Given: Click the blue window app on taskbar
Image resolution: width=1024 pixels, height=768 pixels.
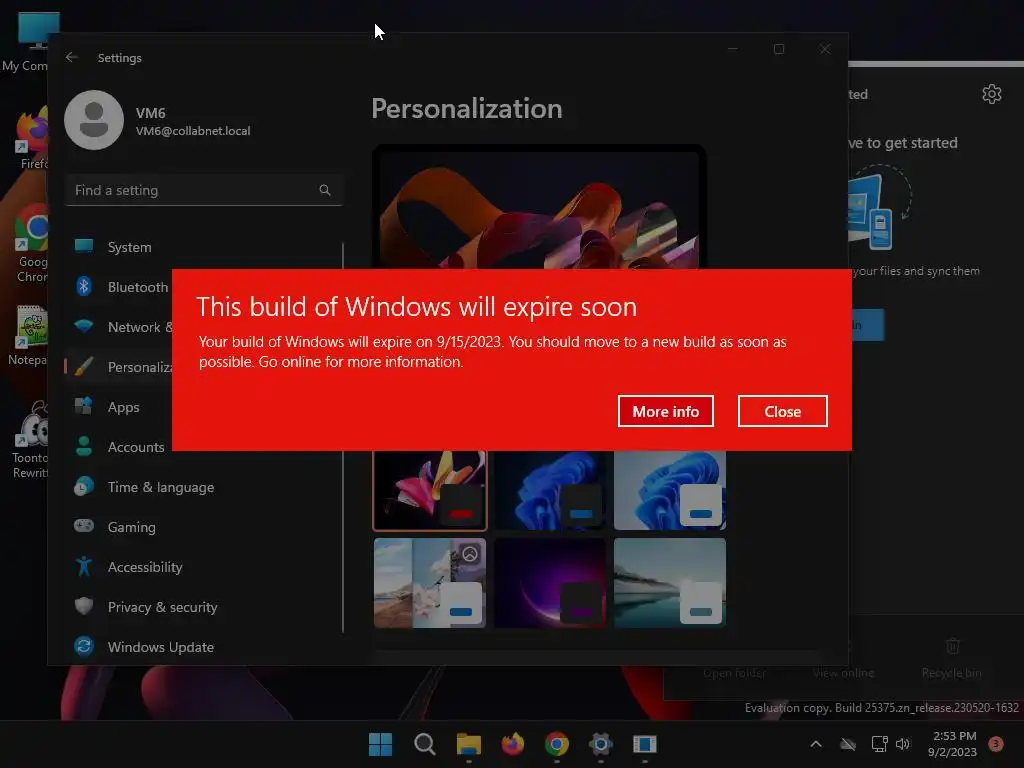Looking at the screenshot, I should click(645, 744).
